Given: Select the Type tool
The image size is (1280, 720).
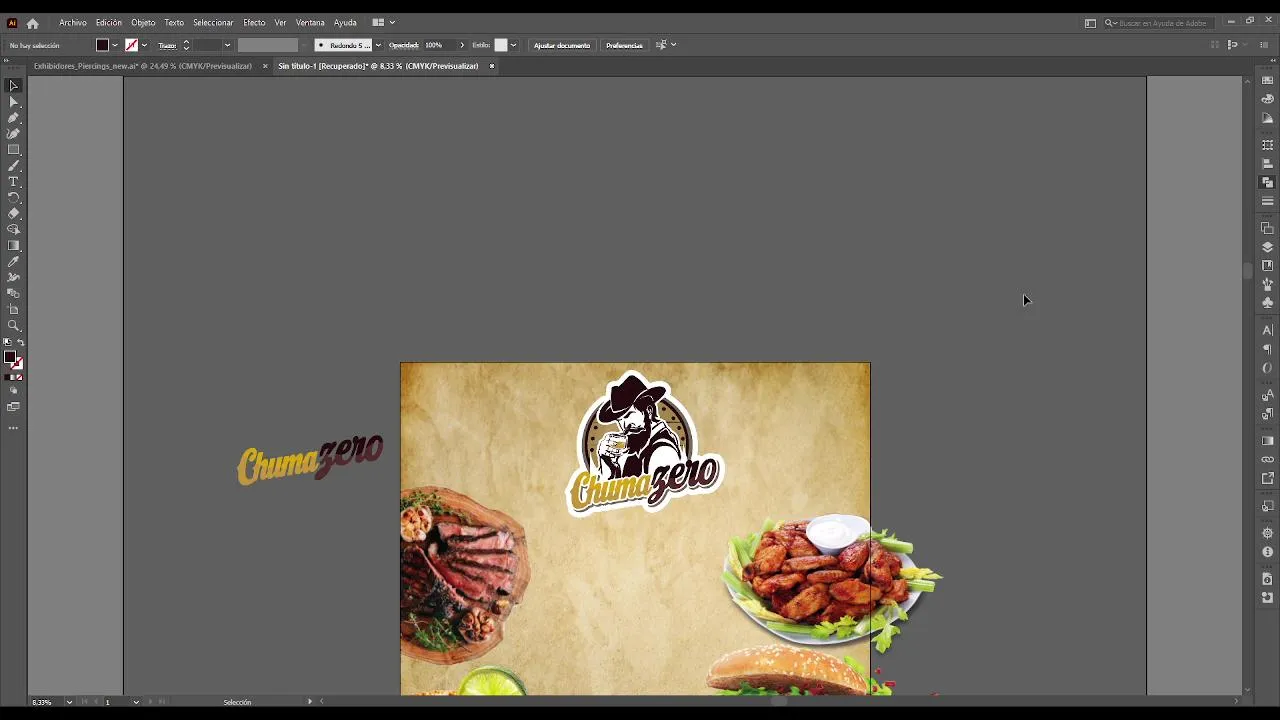Looking at the screenshot, I should coord(14,182).
